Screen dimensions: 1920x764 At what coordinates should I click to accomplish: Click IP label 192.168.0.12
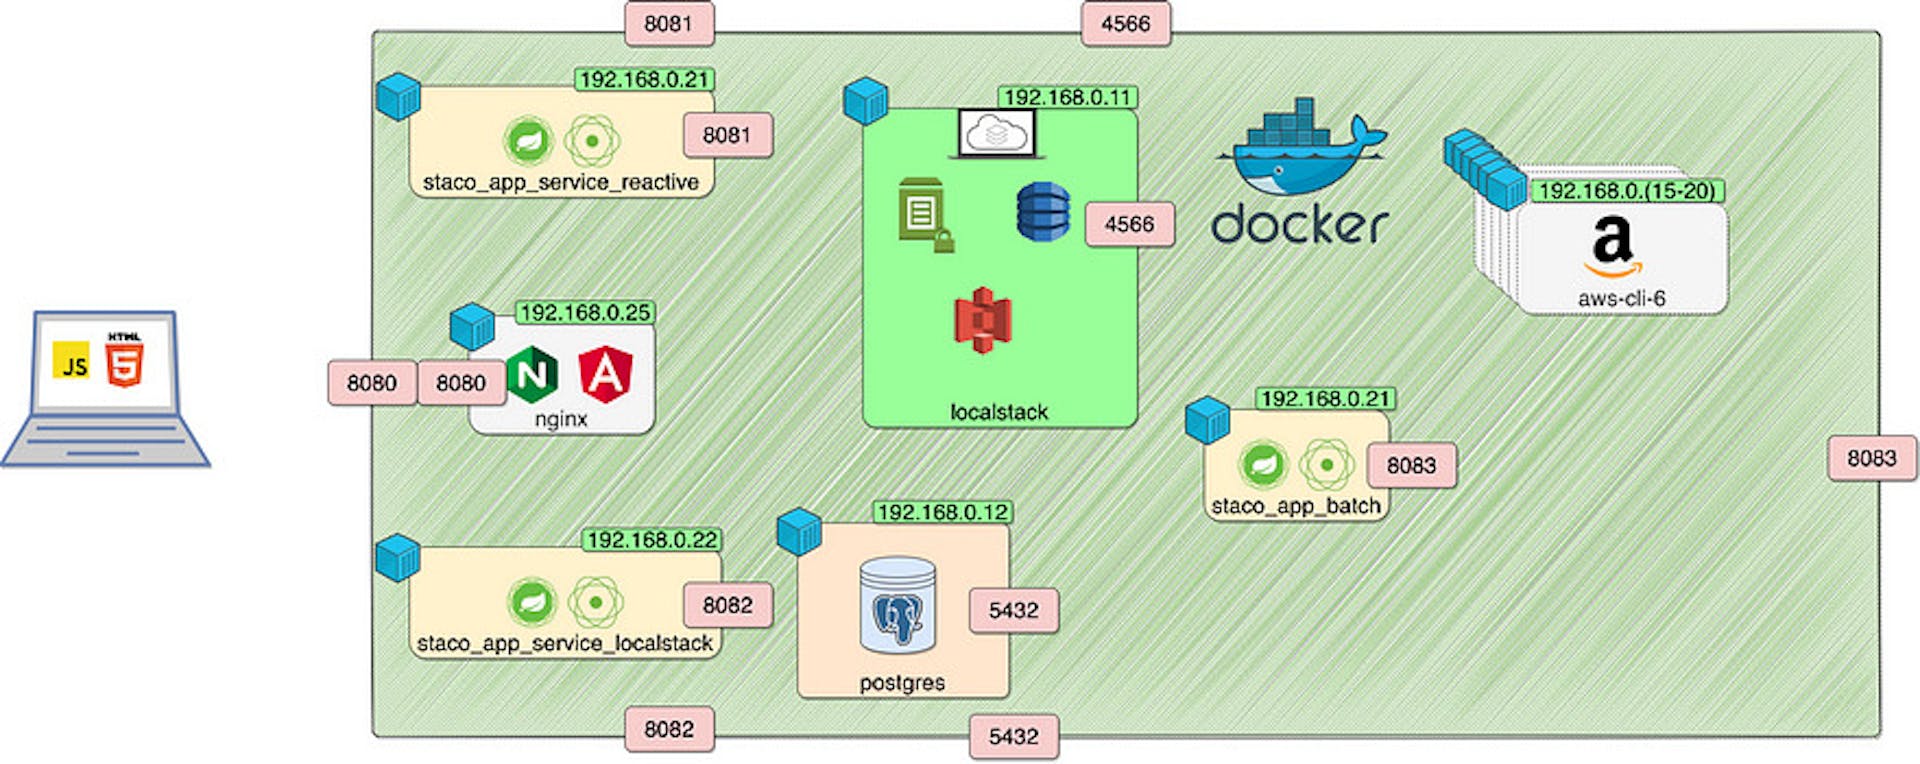(943, 512)
